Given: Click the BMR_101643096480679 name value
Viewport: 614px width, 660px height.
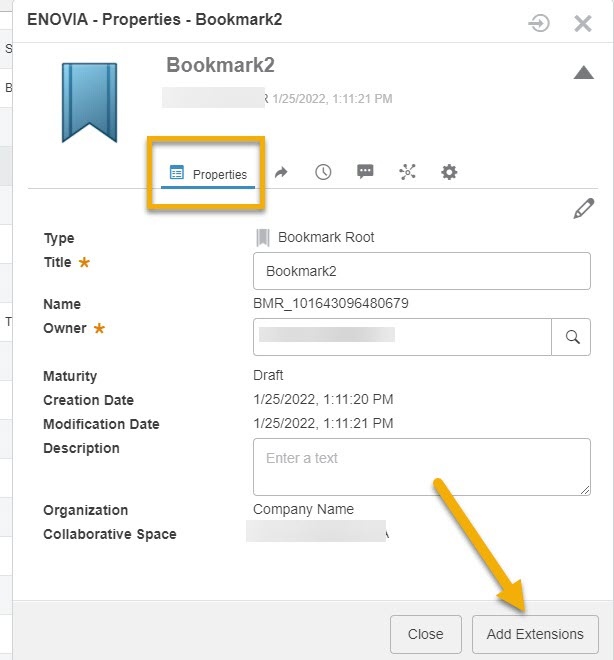Looking at the screenshot, I should (331, 304).
